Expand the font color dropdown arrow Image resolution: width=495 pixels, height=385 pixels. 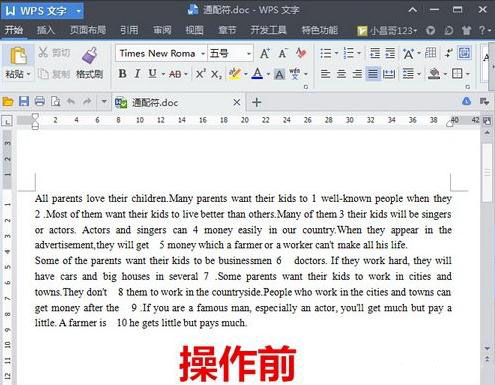pos(268,74)
